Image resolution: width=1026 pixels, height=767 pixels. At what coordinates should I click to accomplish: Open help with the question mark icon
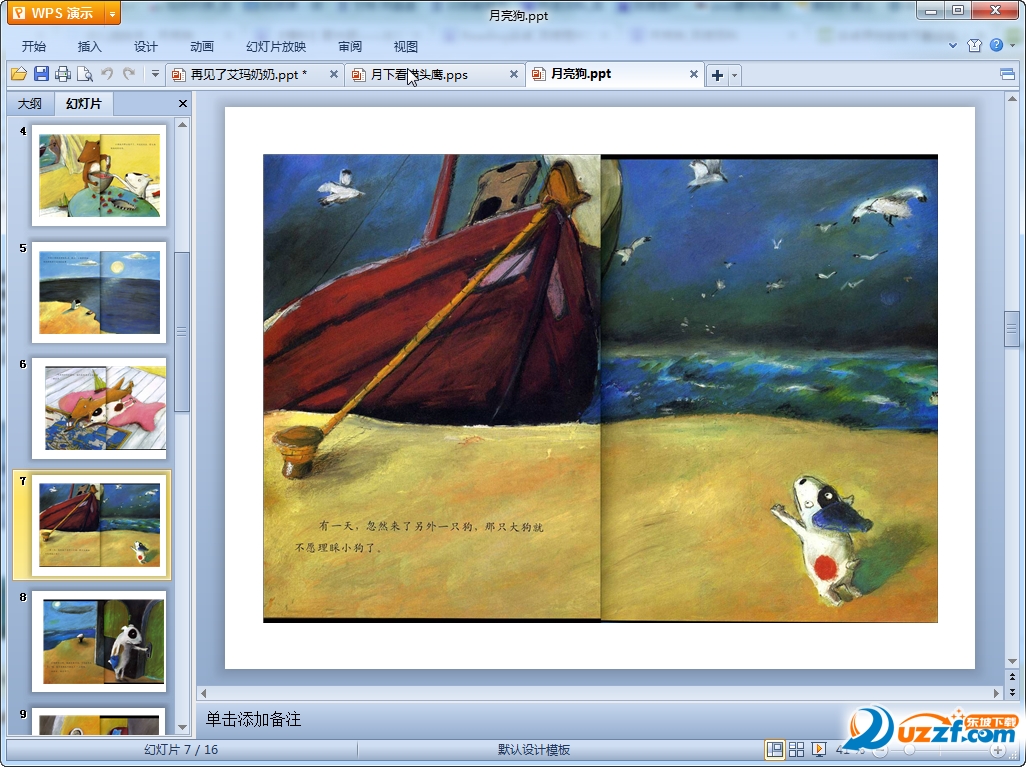[996, 45]
